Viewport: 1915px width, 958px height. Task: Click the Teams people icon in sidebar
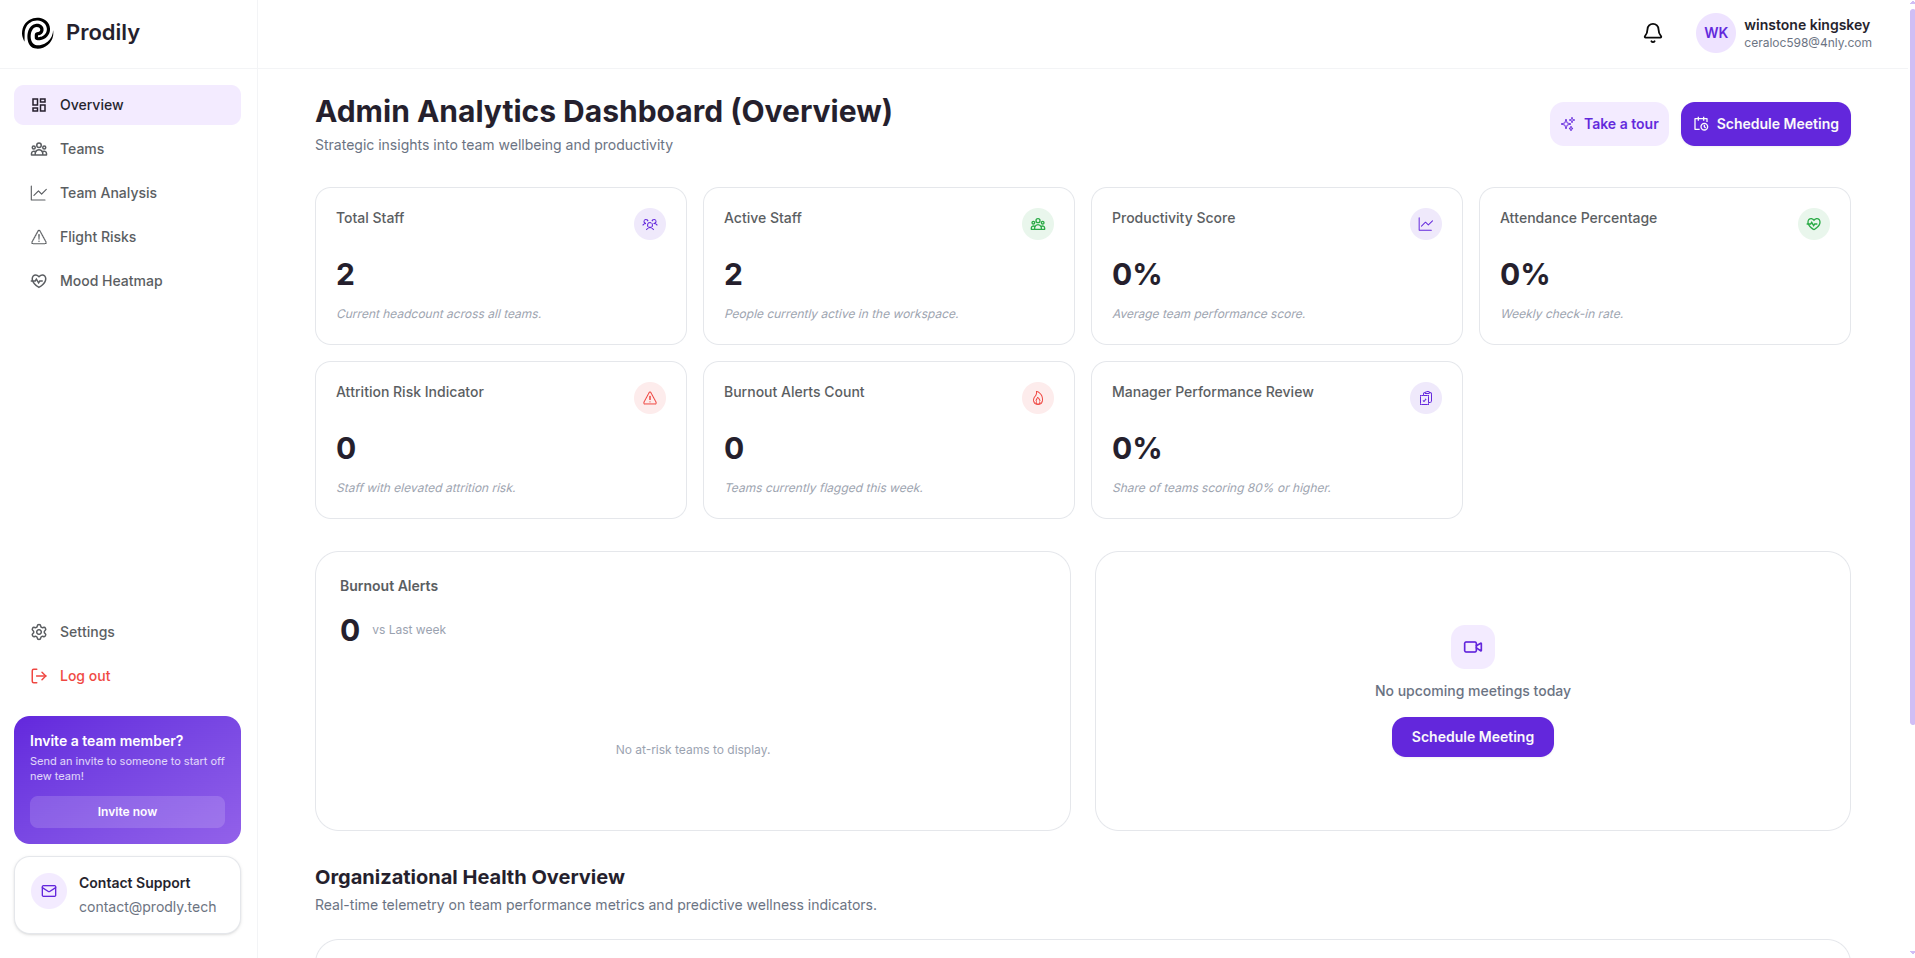coord(39,149)
